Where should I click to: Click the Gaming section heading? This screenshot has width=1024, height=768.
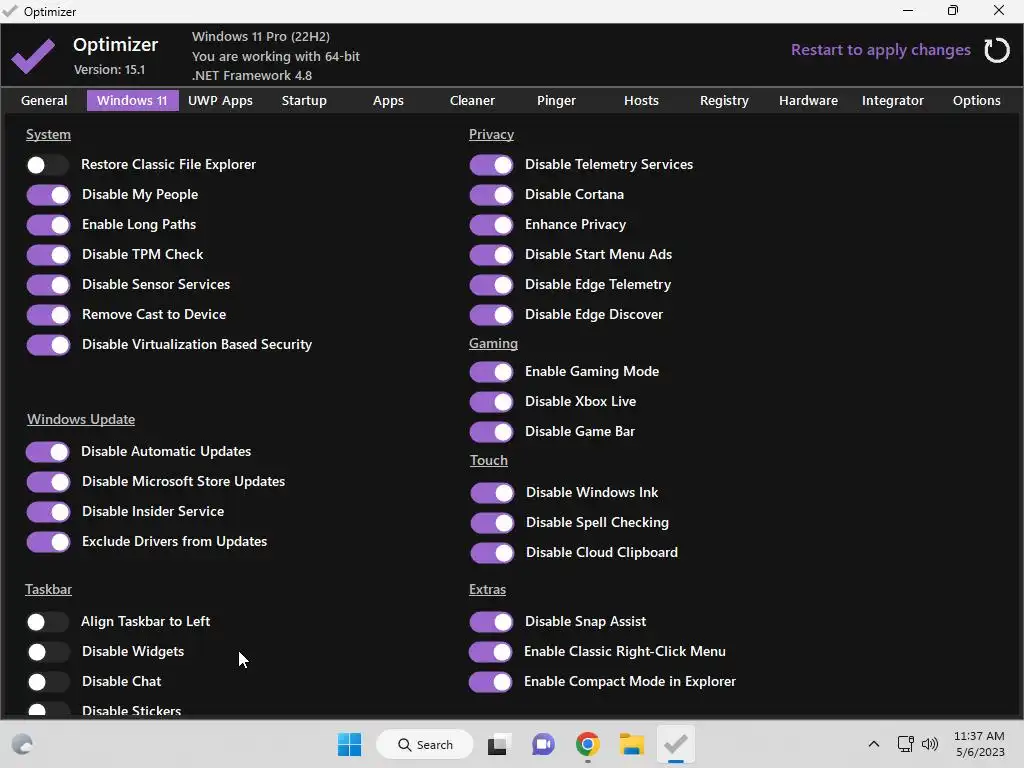pyautogui.click(x=493, y=344)
